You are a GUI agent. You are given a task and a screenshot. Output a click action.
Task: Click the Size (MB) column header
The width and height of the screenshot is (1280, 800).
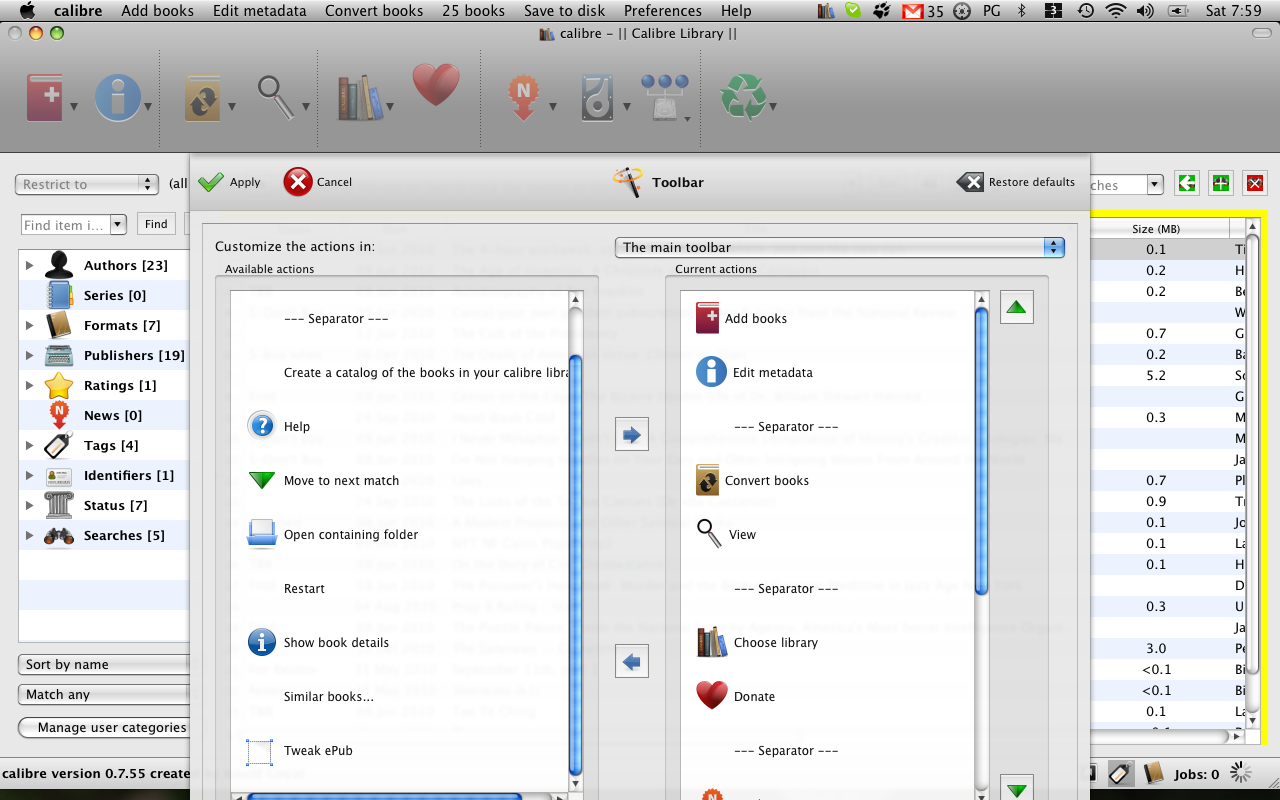(x=1156, y=229)
